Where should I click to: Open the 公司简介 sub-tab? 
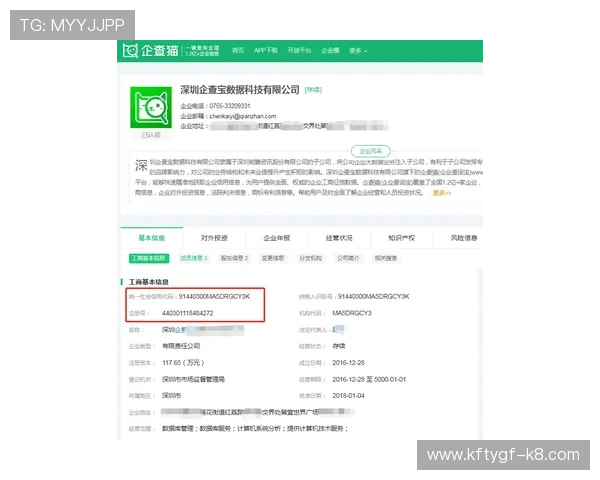point(348,258)
